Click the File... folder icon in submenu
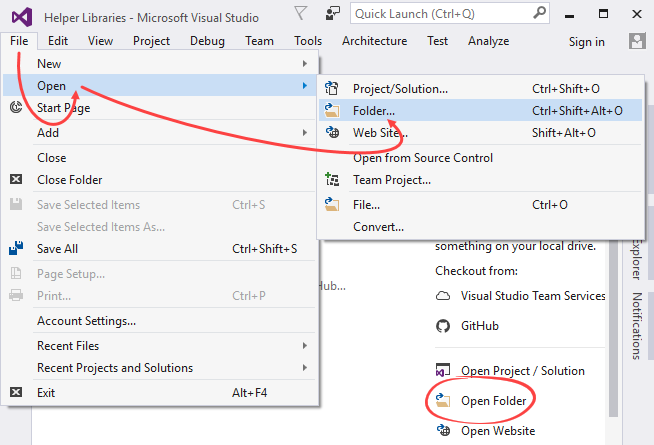This screenshot has height=445, width=654. (x=332, y=204)
